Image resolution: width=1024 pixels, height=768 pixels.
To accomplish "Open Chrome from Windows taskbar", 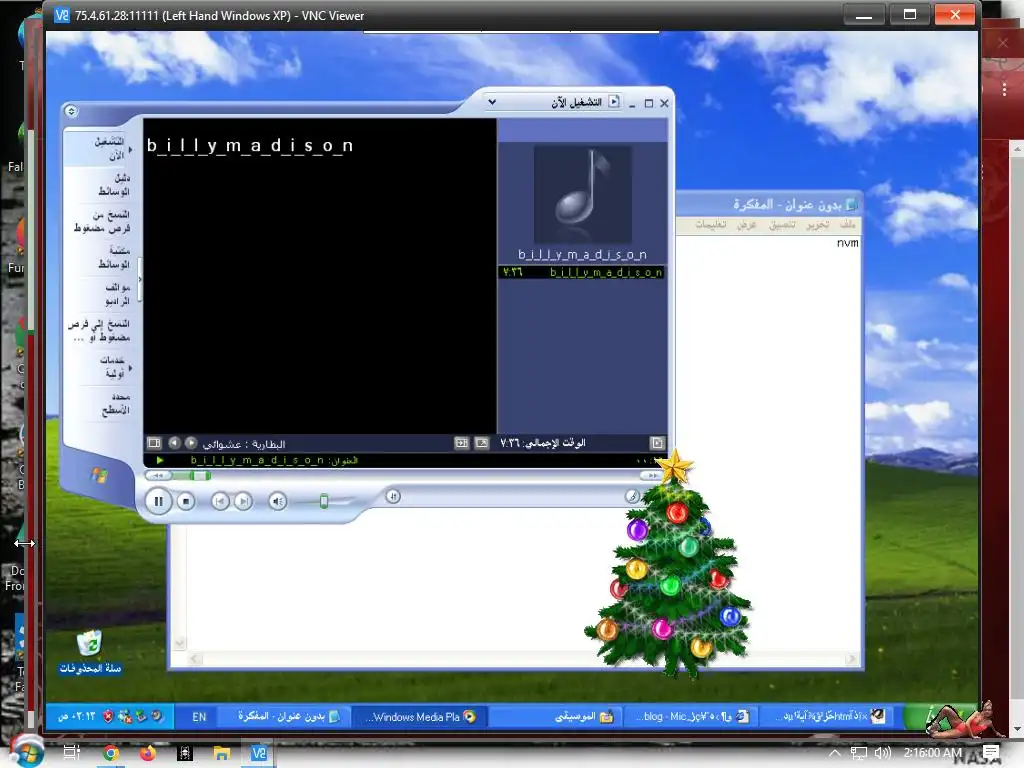I will [111, 753].
